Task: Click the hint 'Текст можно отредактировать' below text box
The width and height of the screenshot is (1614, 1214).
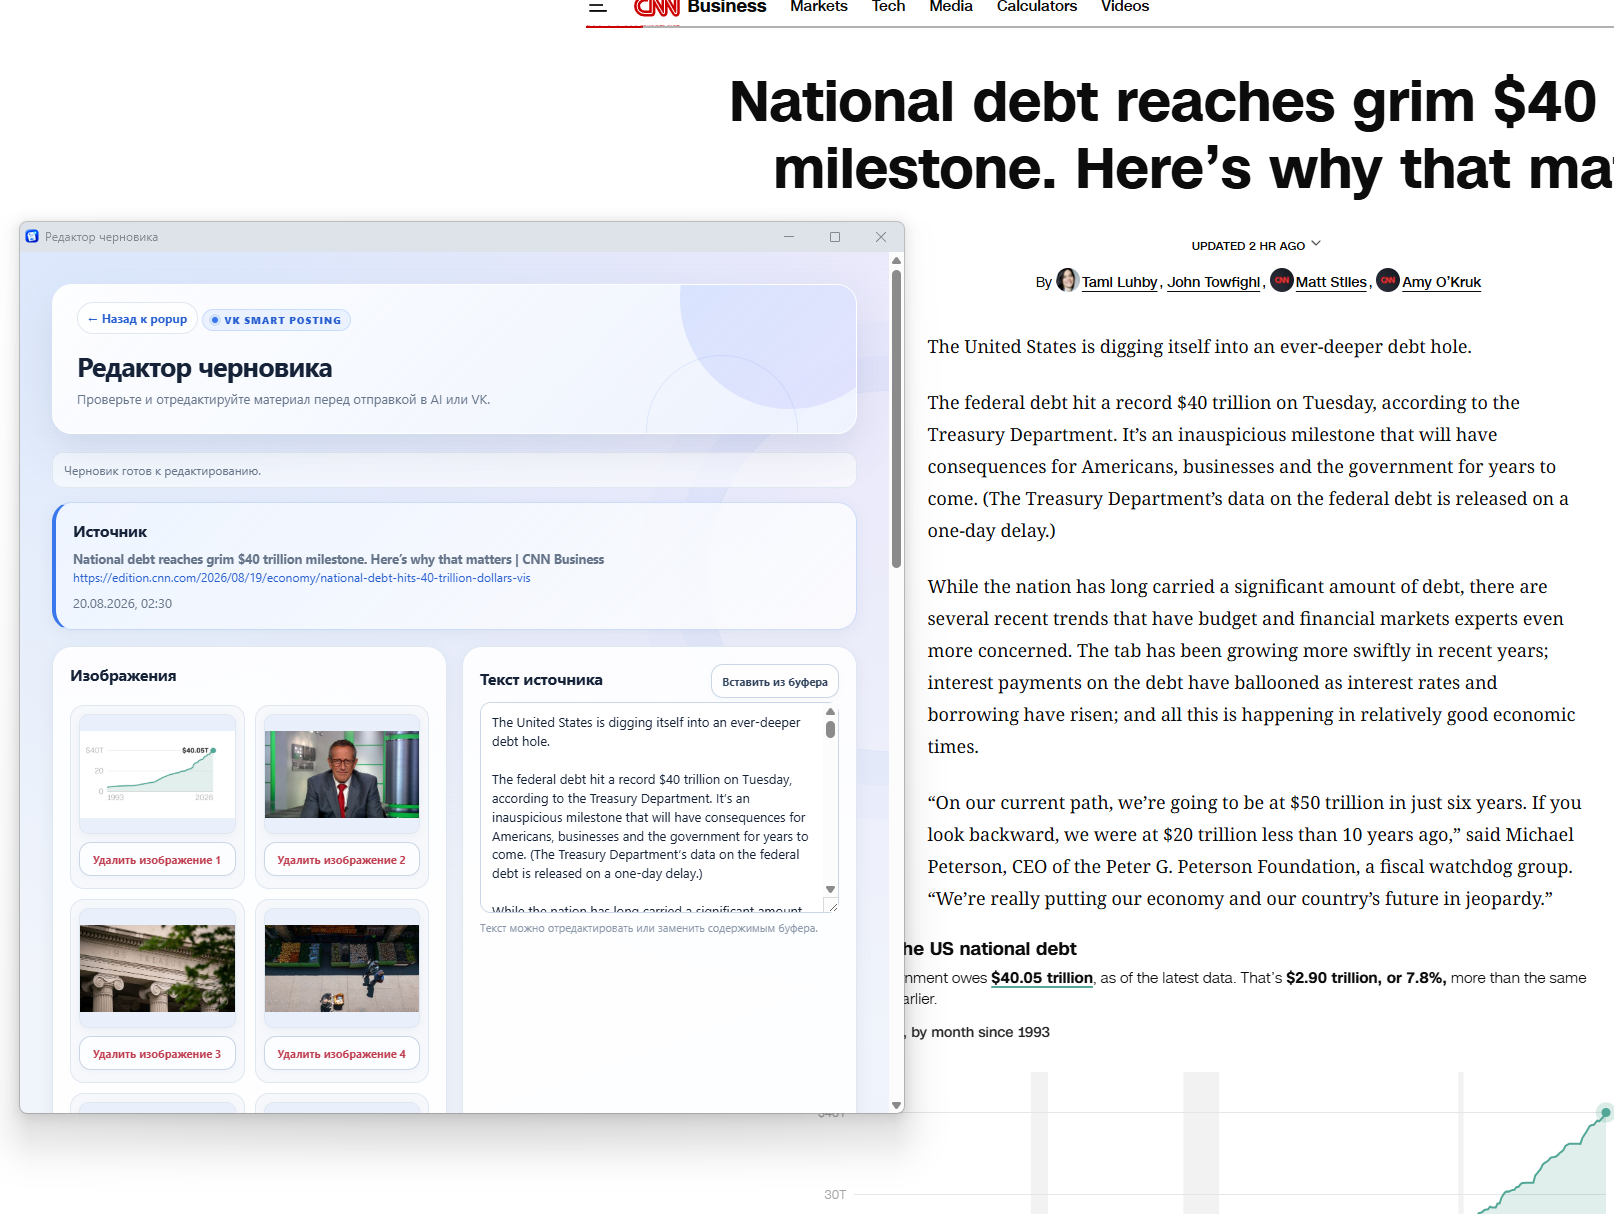Action: (649, 928)
